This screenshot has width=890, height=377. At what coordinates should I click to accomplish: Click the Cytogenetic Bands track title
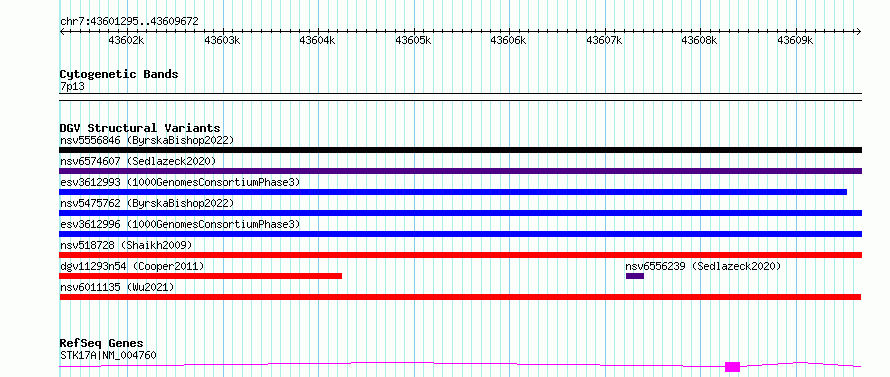(119, 74)
